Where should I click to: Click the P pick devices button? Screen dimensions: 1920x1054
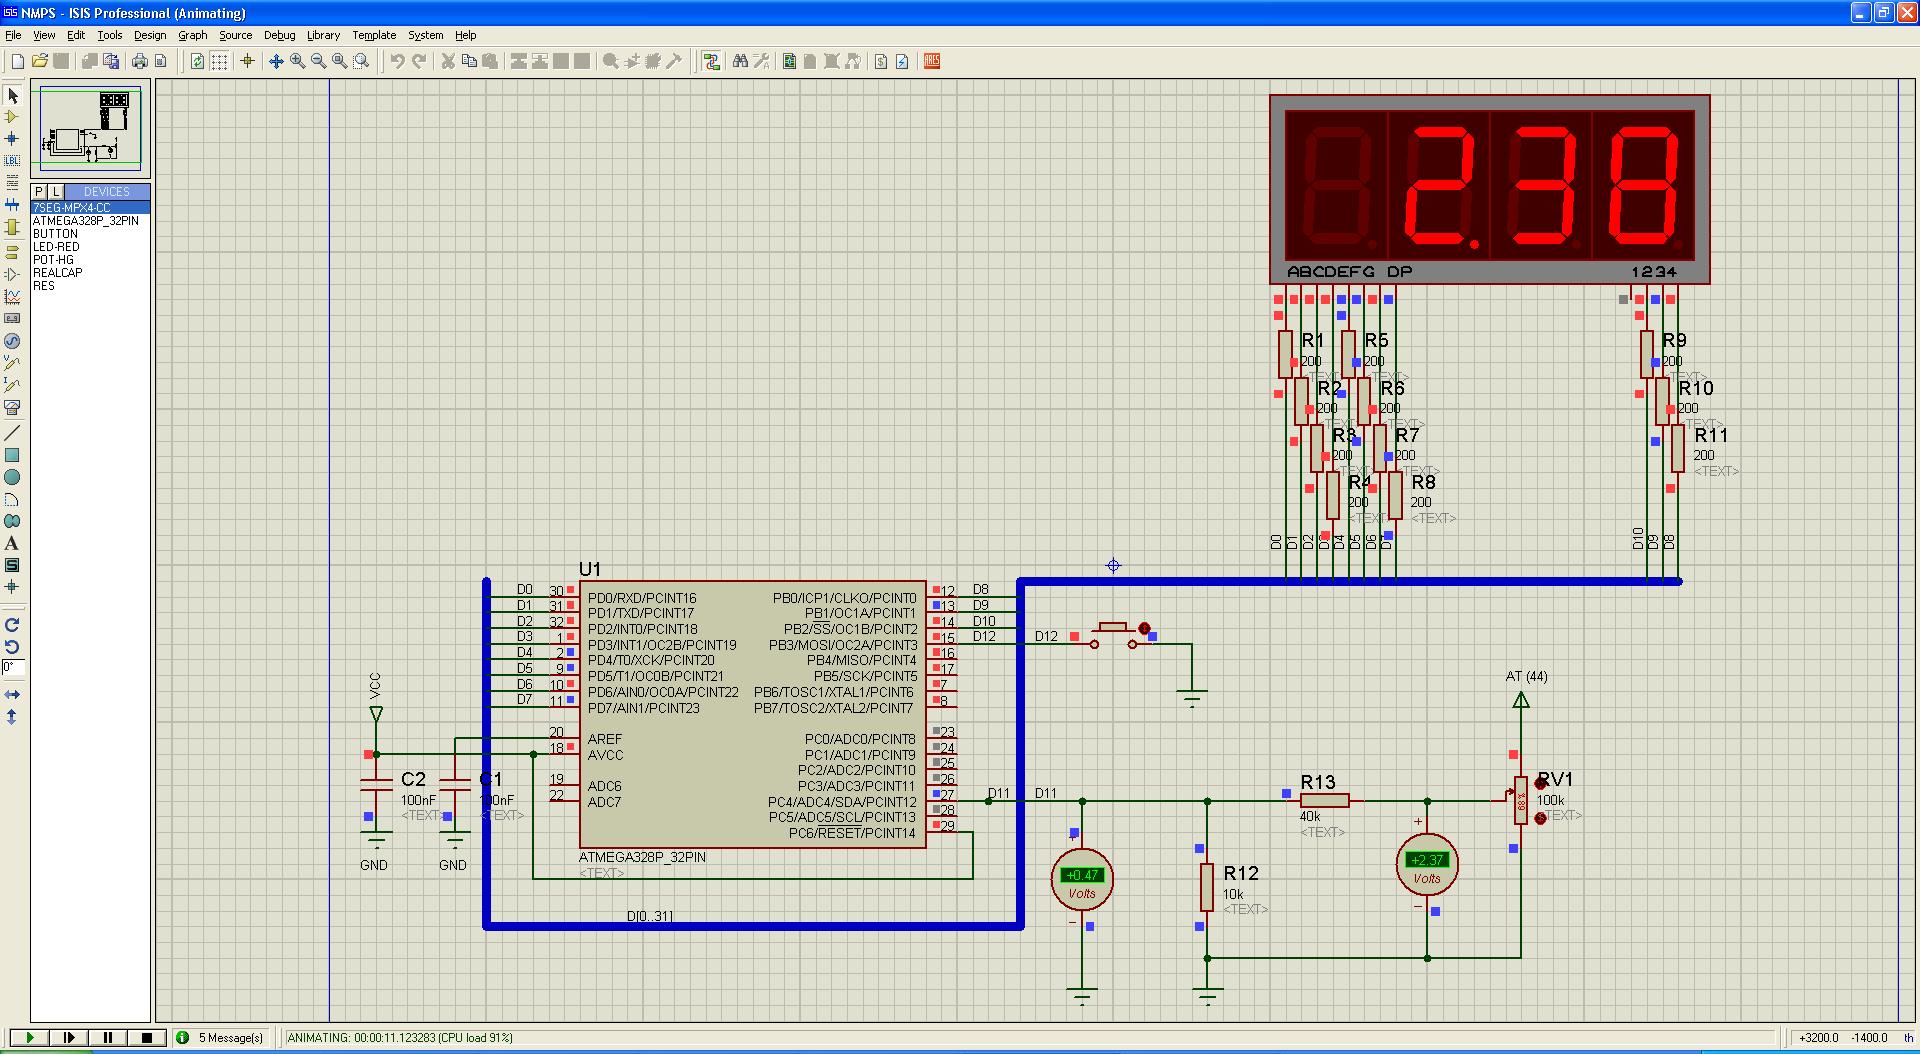39,192
